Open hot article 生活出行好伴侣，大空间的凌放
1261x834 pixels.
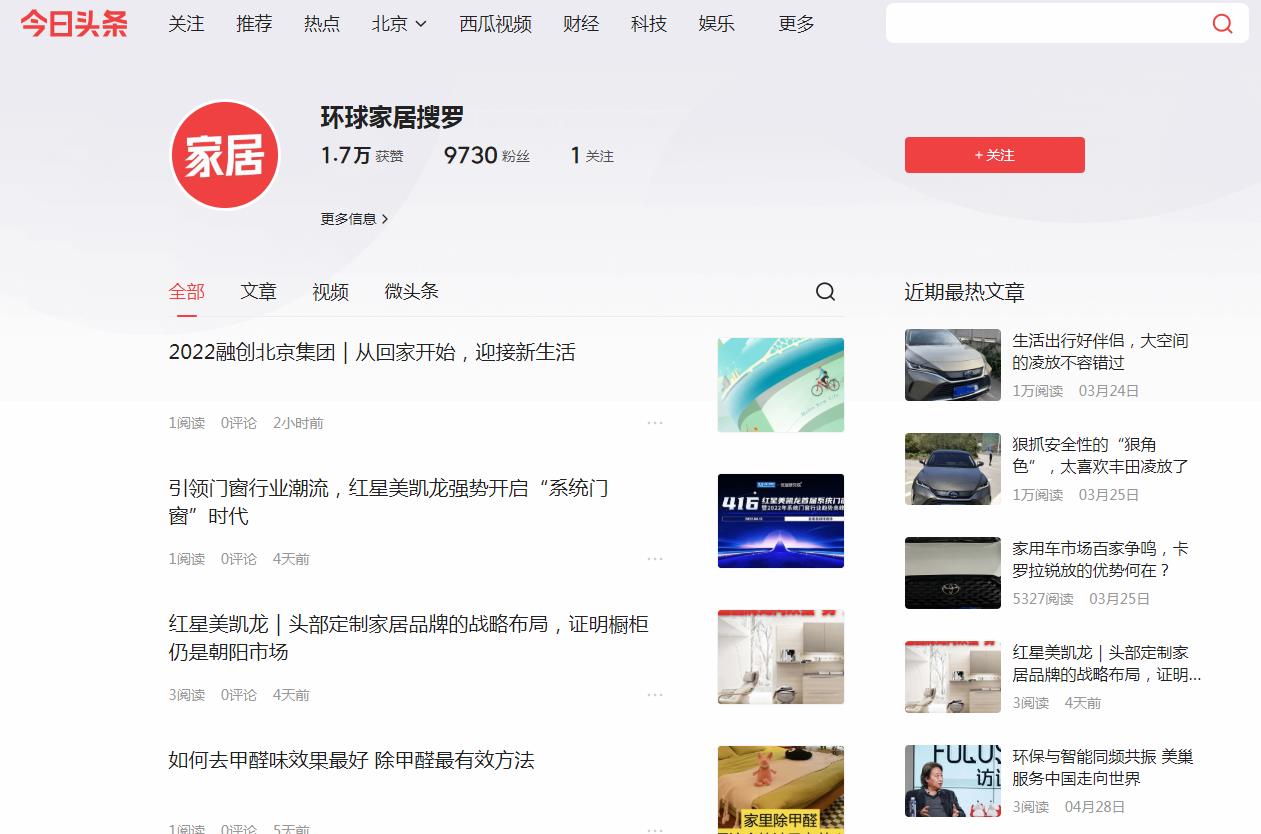pyautogui.click(x=1100, y=352)
